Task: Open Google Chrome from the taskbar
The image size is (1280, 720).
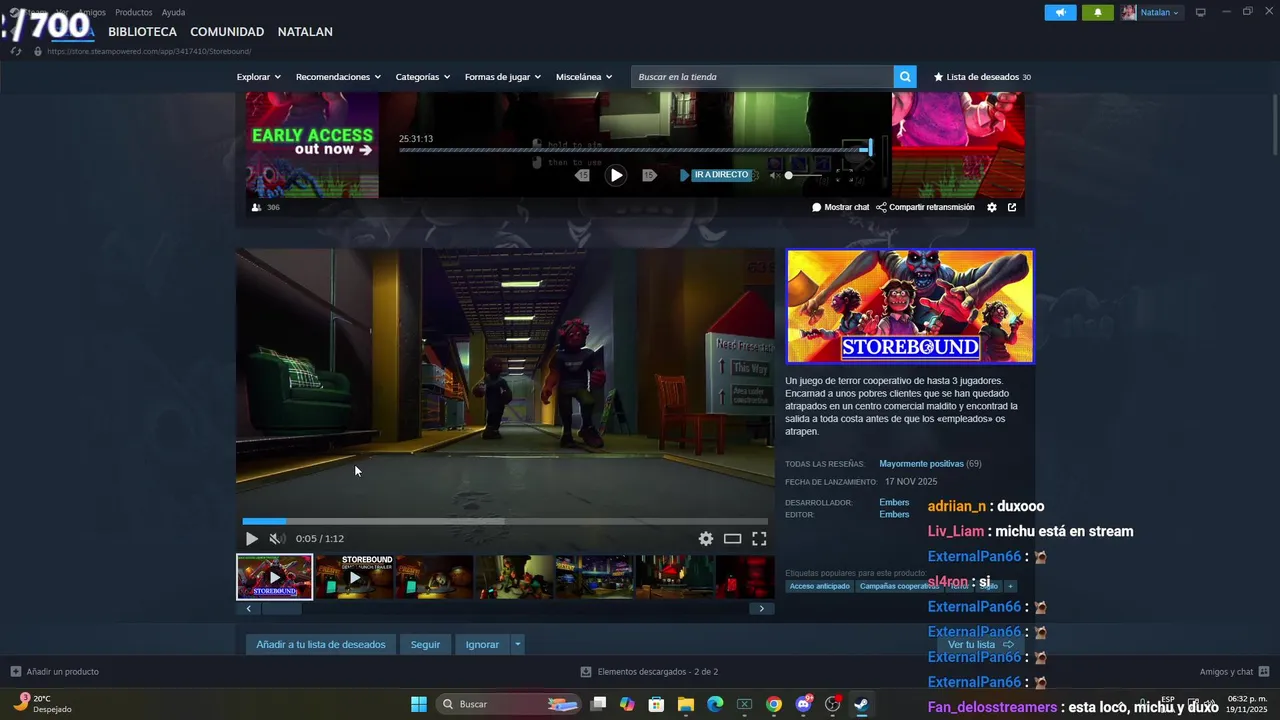Action: tap(774, 704)
